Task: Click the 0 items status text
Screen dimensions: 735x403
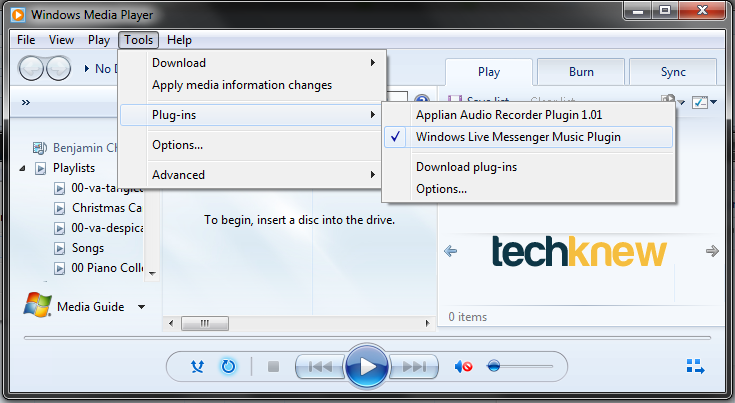Action: (x=467, y=317)
